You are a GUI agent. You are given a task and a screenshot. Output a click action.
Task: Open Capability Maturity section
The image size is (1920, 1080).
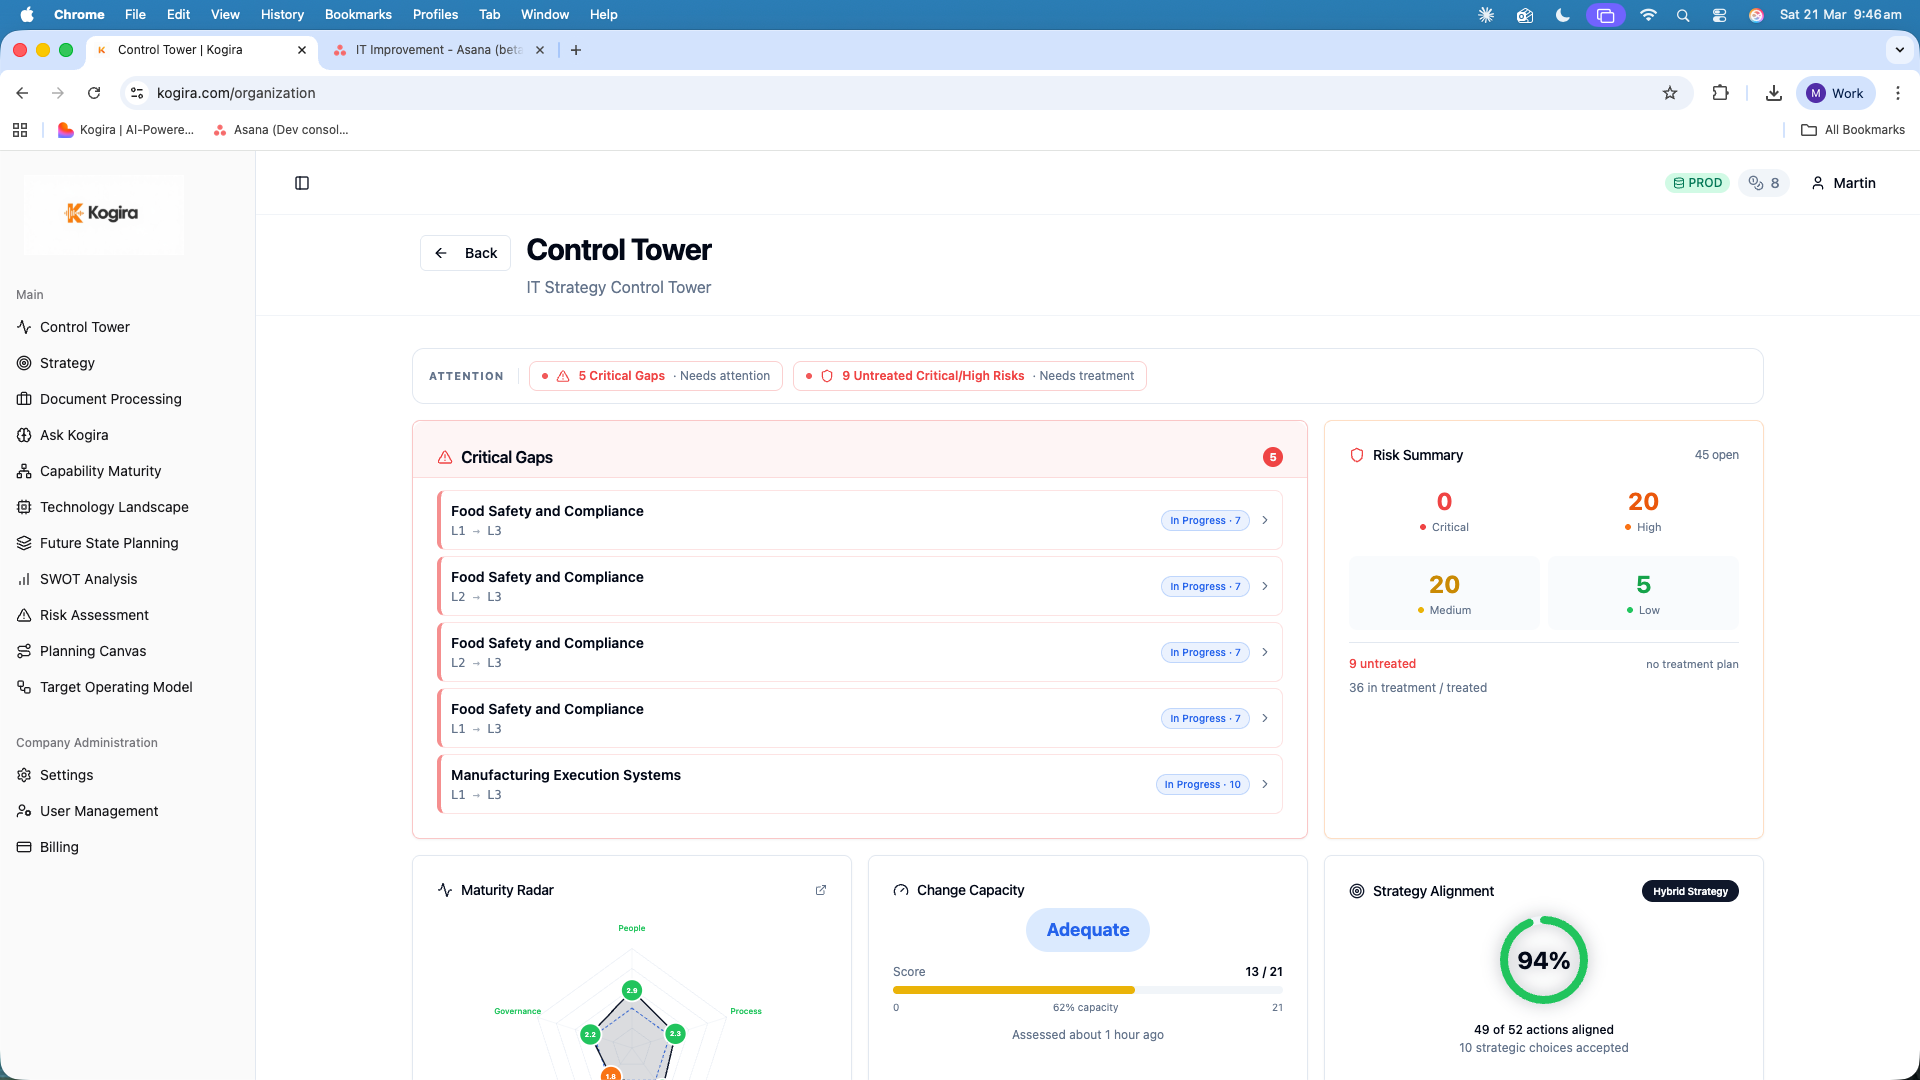pyautogui.click(x=100, y=470)
